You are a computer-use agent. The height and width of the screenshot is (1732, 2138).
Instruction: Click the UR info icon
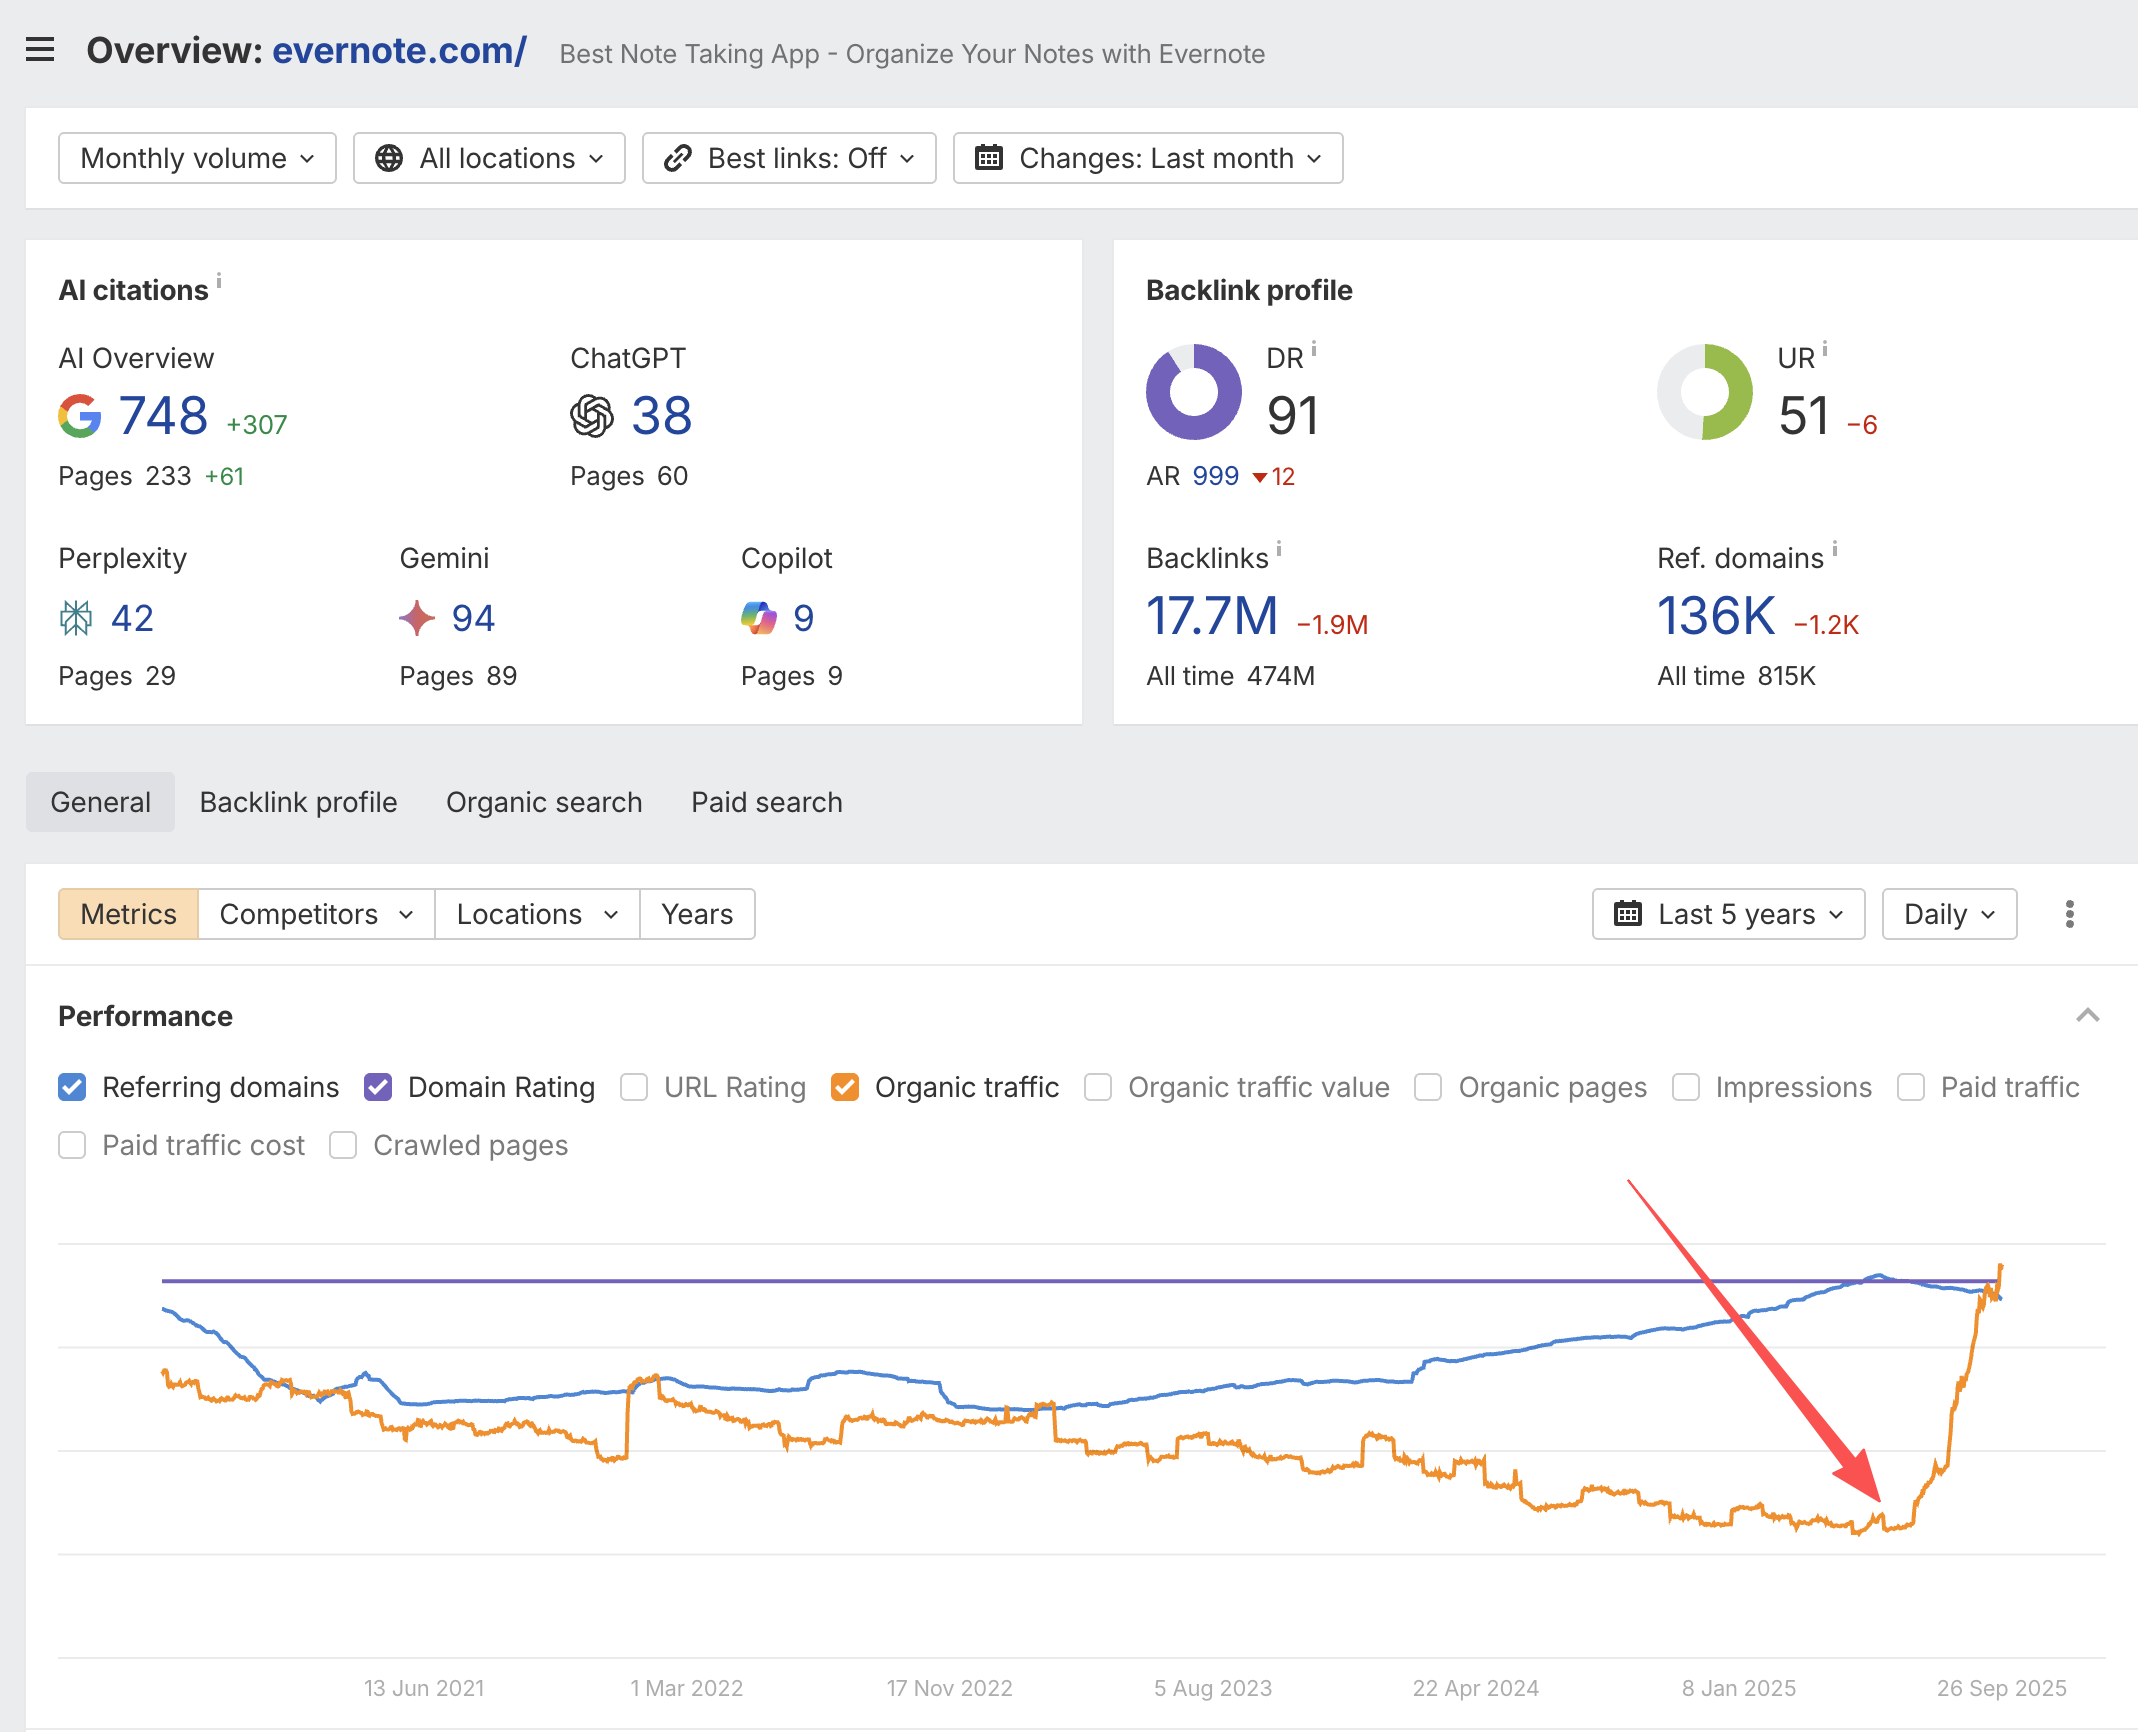pos(1825,349)
